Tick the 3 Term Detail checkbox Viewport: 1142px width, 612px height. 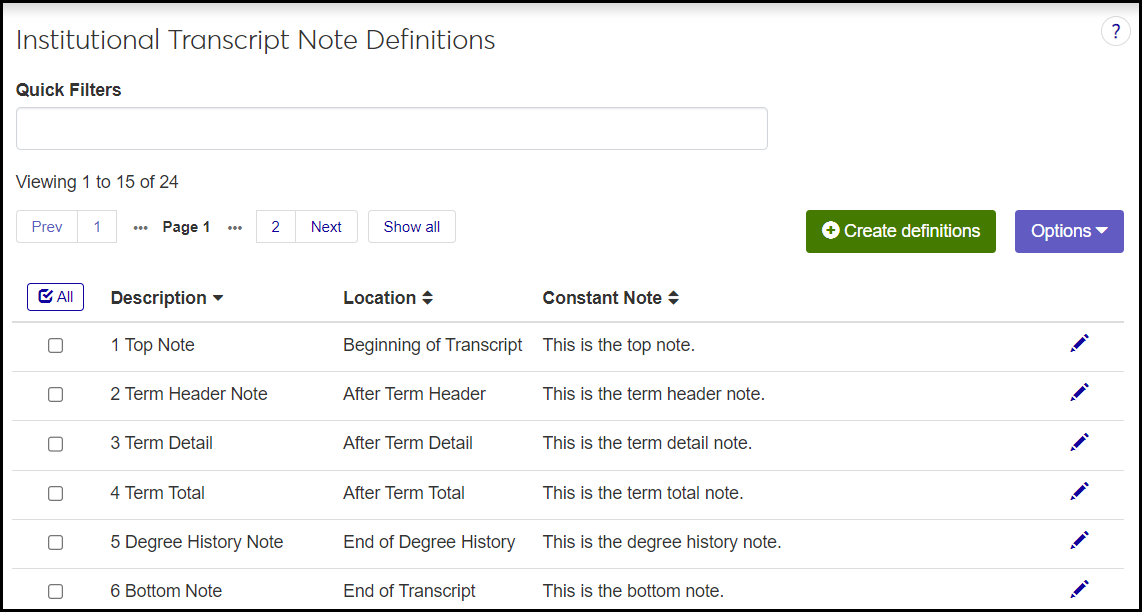pos(56,443)
